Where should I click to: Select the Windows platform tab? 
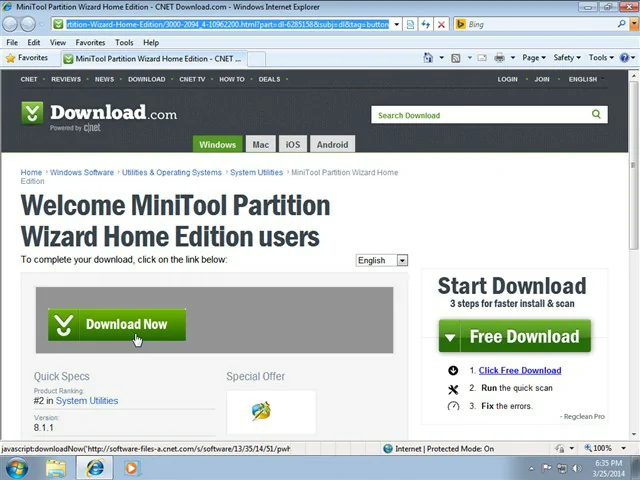tap(217, 144)
